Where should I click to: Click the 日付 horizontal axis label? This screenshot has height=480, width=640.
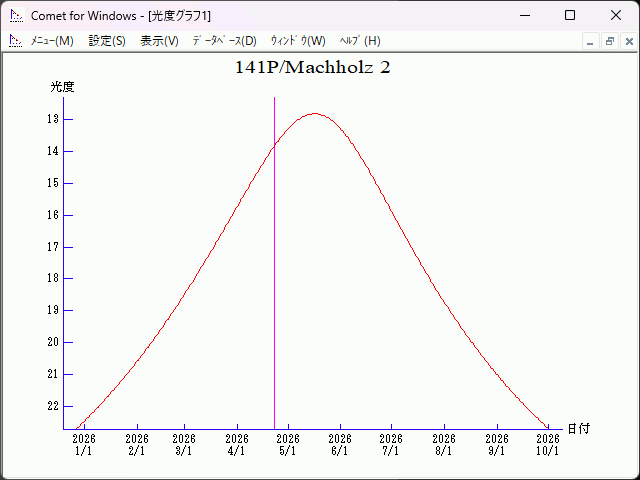578,429
